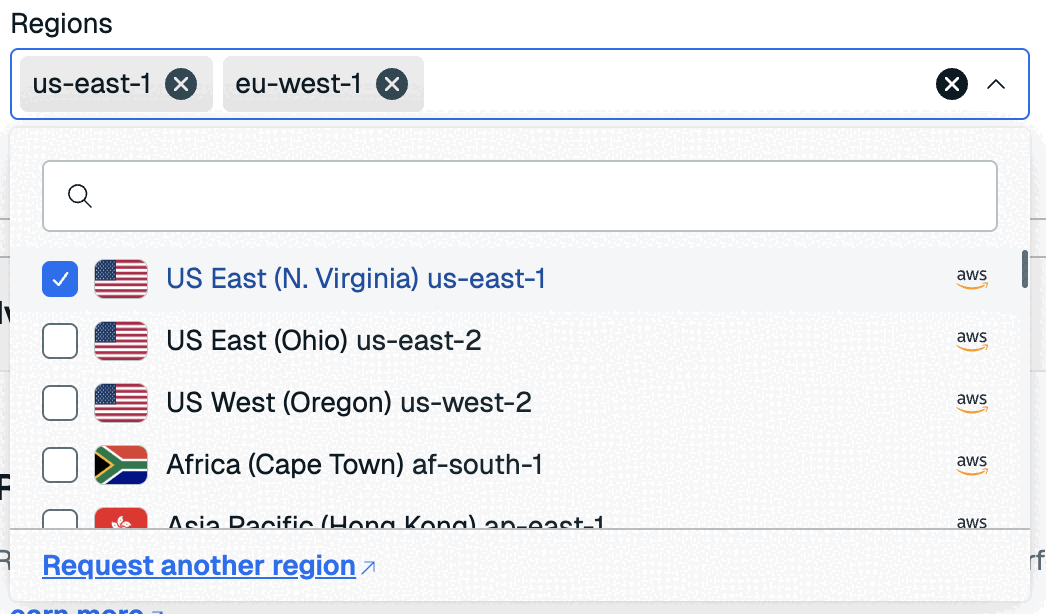This screenshot has height=614, width=1046.
Task: Click the search magnifier icon
Action: [80, 196]
